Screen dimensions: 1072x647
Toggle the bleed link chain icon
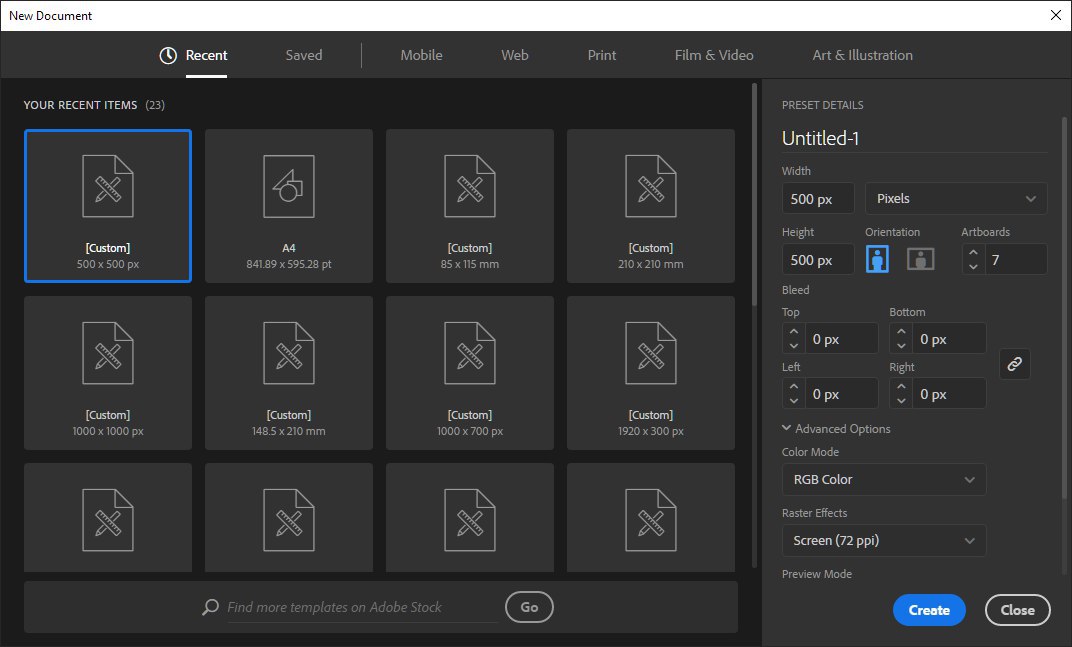tap(1015, 364)
